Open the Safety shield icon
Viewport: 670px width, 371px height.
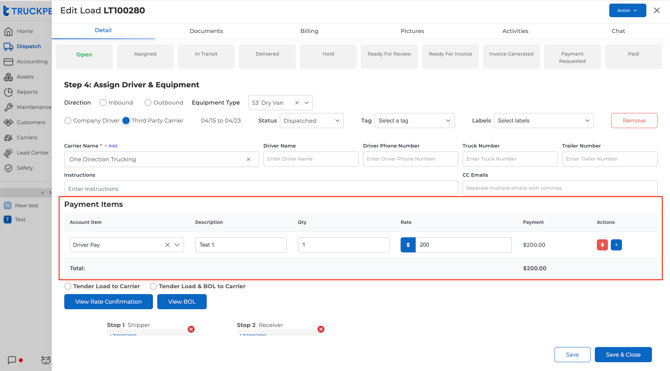point(8,168)
